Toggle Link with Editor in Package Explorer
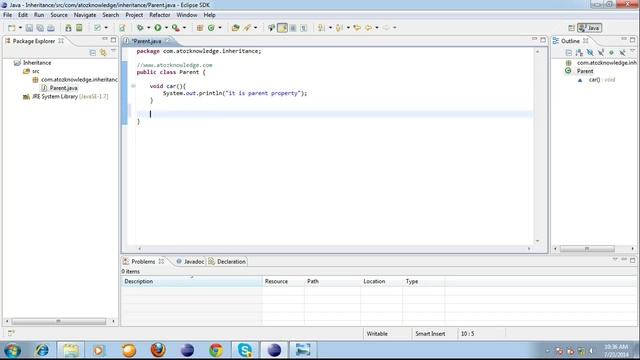Viewport: 640px width, 360px height. pos(103,53)
